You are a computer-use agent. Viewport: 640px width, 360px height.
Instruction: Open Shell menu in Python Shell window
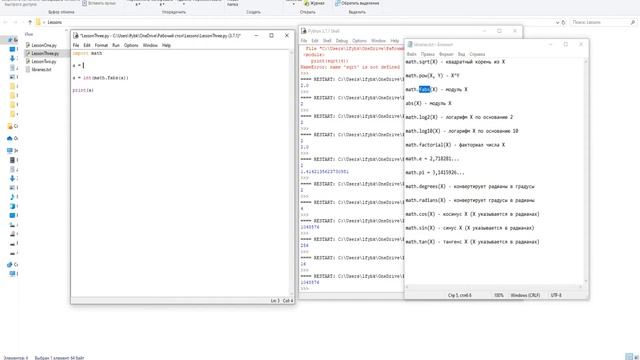pos(327,41)
